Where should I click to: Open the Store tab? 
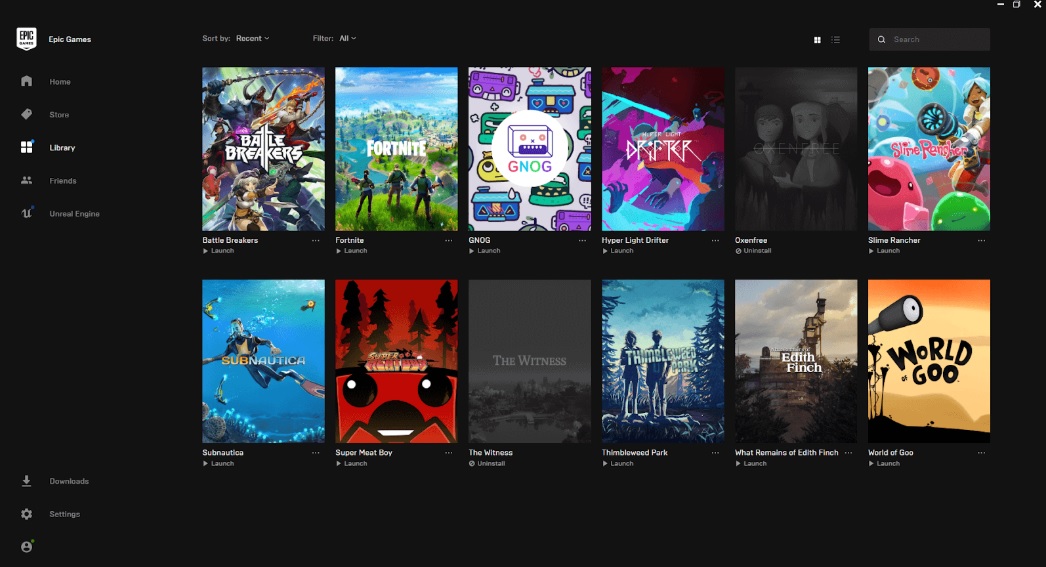(x=59, y=115)
